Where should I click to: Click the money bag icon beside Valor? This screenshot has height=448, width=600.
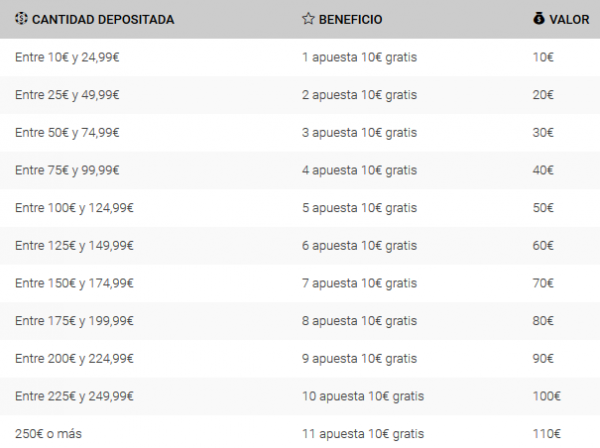point(538,18)
